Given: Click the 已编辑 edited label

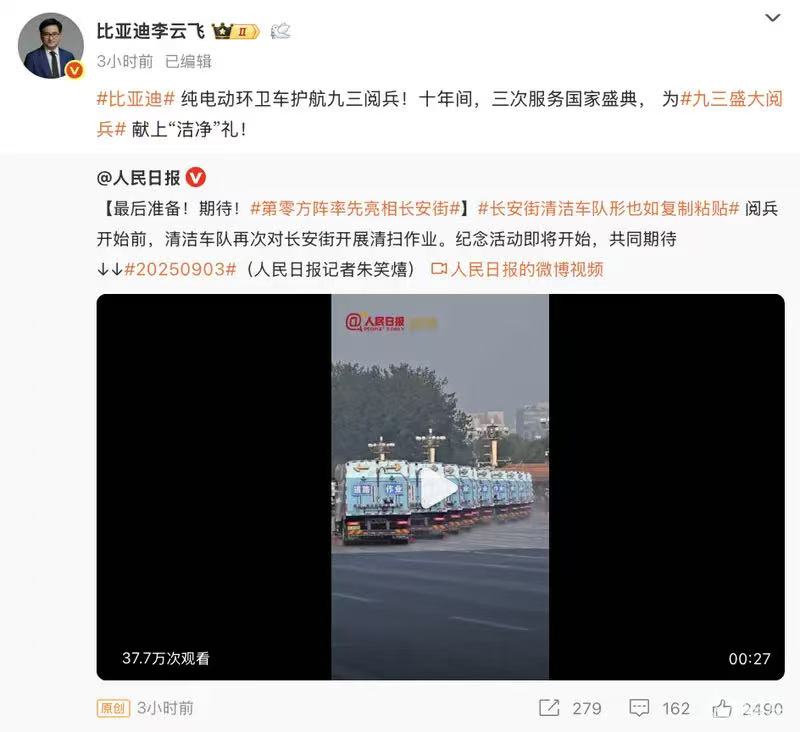Looking at the screenshot, I should tap(188, 62).
